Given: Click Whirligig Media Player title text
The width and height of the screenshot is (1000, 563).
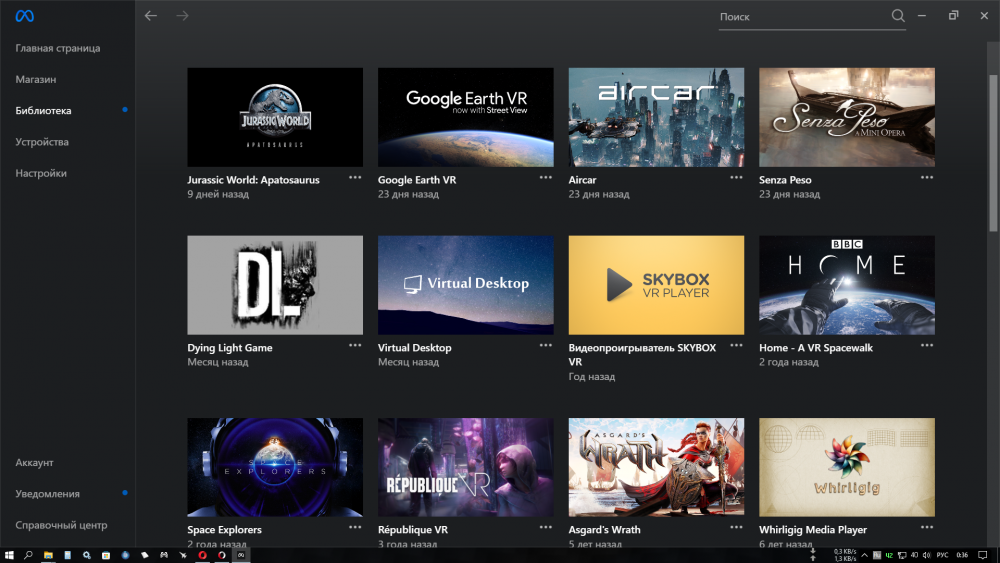Looking at the screenshot, I should tap(813, 530).
